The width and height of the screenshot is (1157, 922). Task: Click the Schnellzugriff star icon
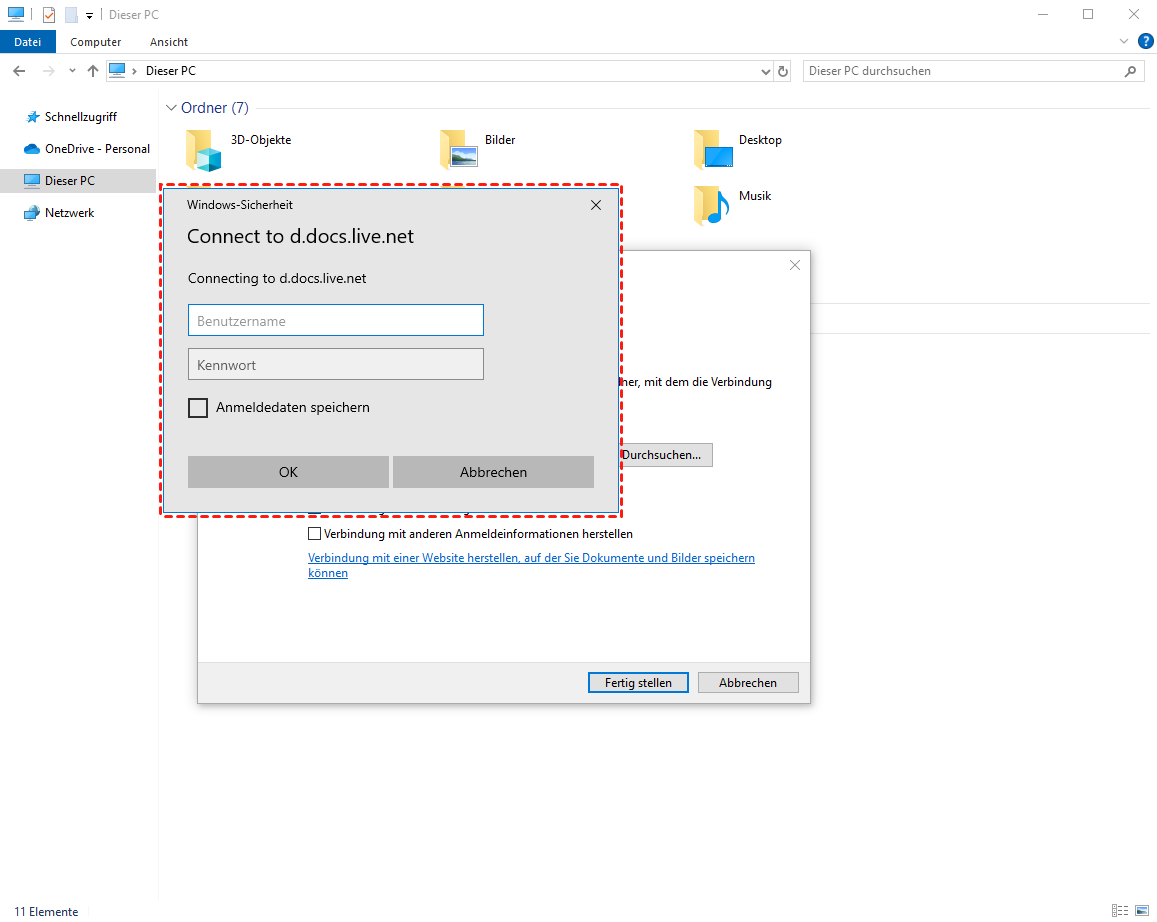32,117
